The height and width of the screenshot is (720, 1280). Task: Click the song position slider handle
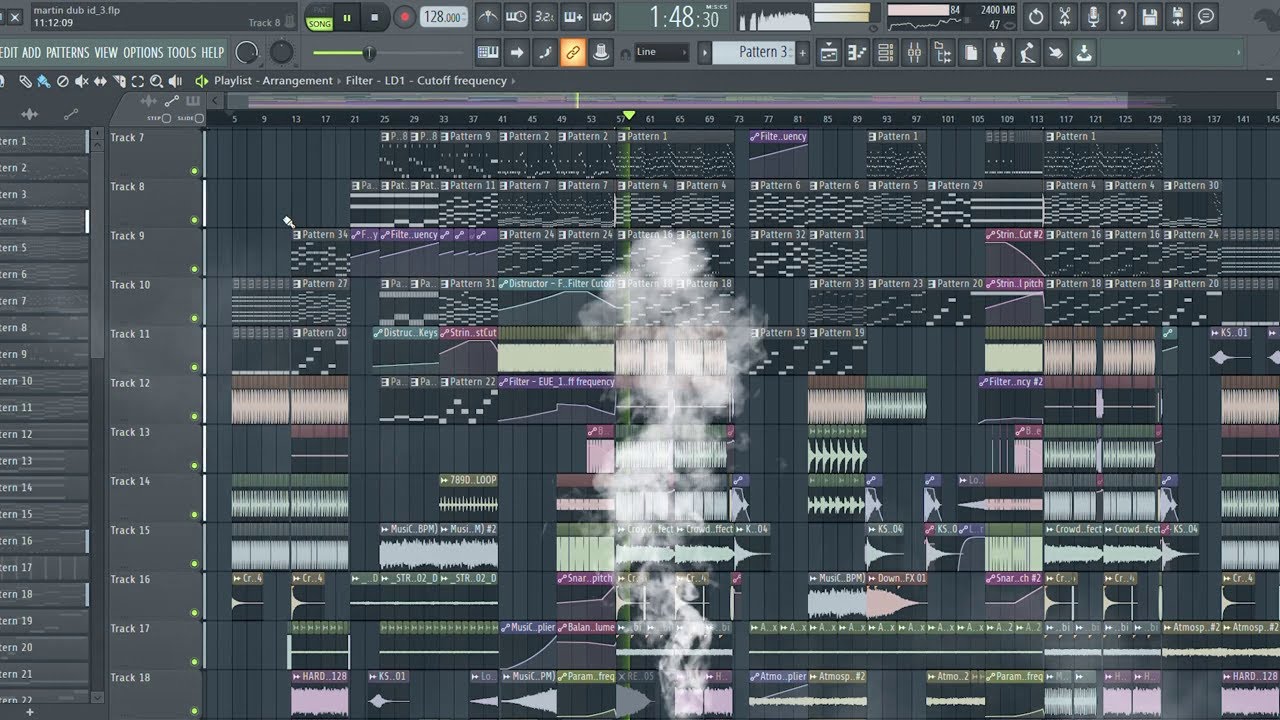click(369, 53)
